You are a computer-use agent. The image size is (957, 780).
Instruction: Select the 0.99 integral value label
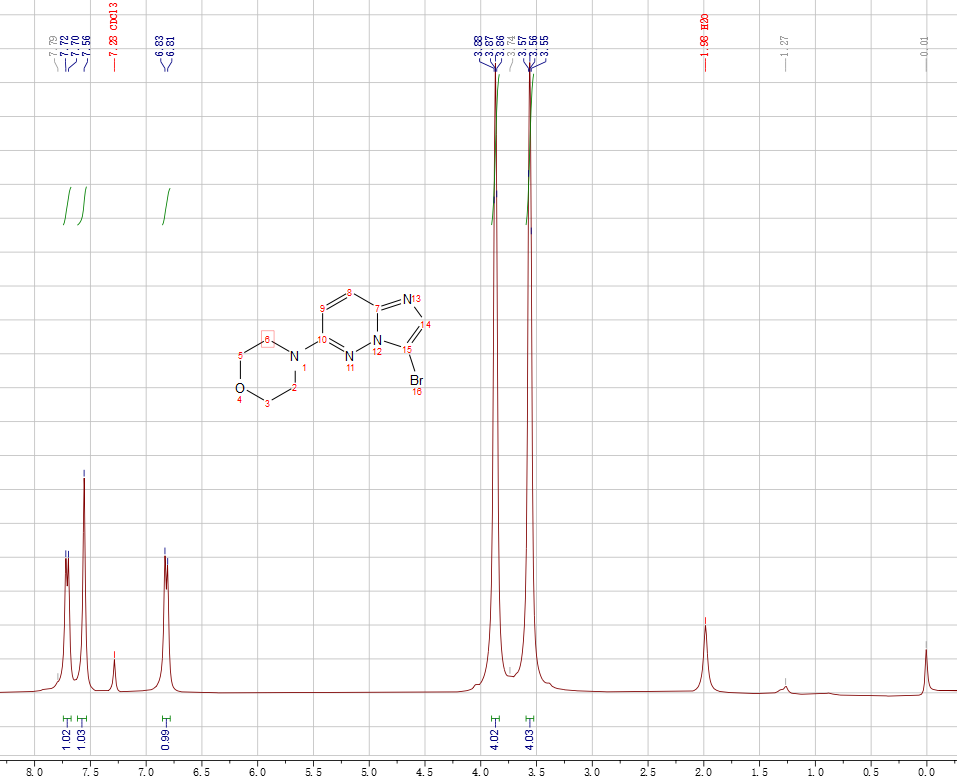(x=166, y=740)
